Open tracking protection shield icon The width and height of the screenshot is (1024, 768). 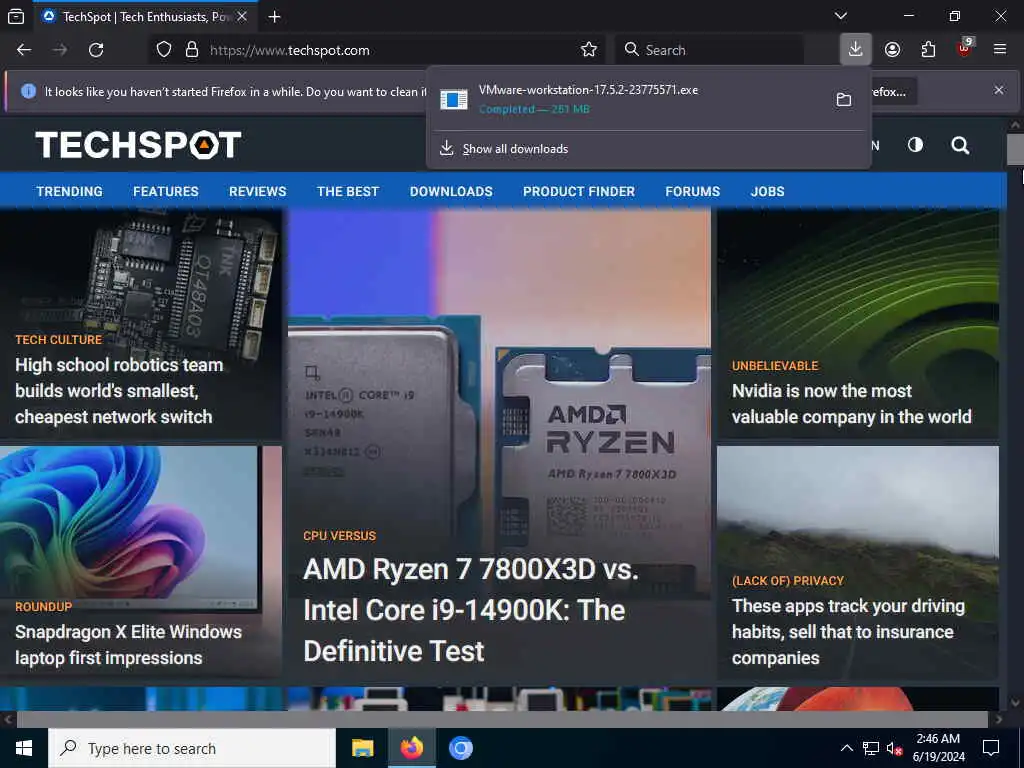pyautogui.click(x=164, y=50)
